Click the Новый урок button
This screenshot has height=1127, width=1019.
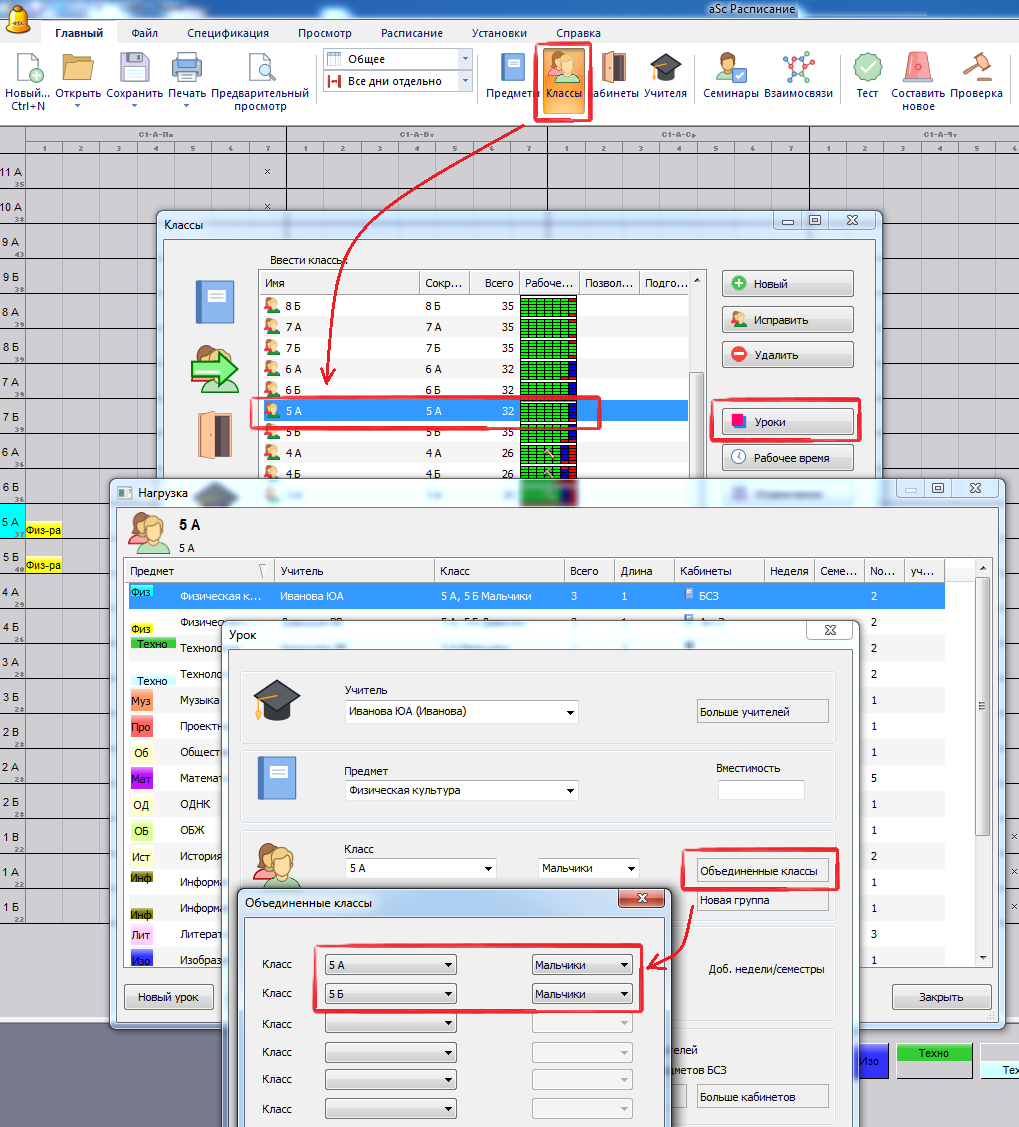[168, 997]
